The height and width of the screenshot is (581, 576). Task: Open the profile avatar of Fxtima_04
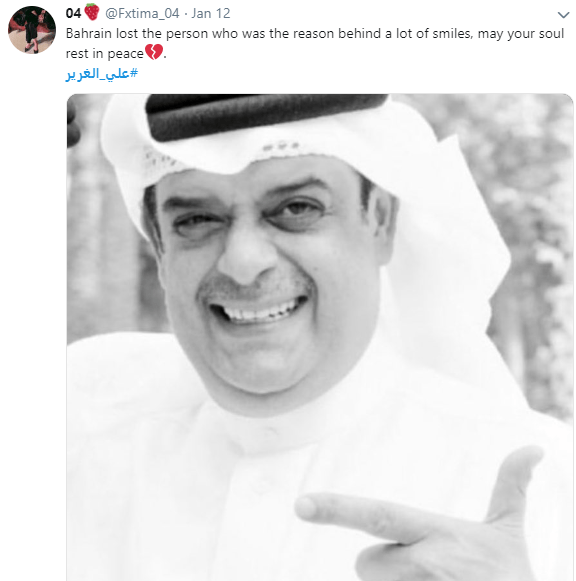[x=32, y=30]
